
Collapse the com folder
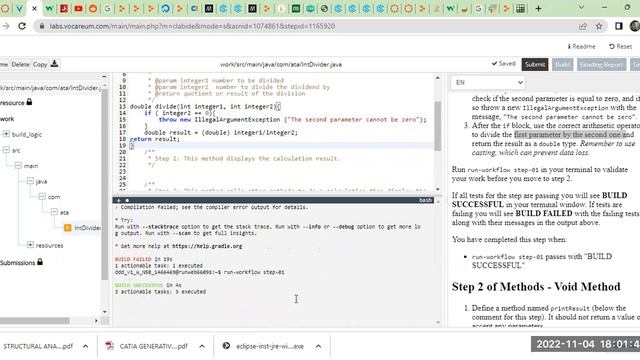[42, 196]
